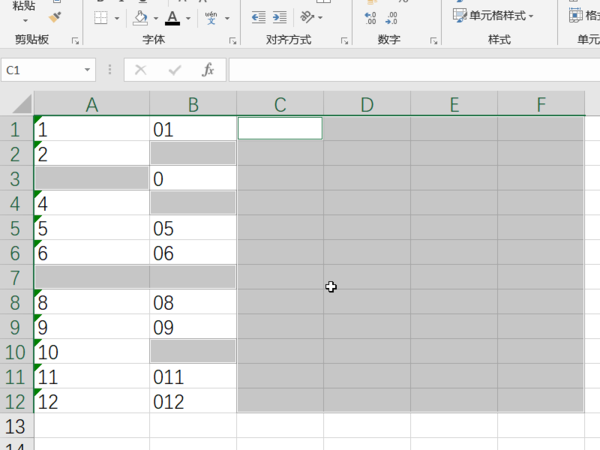
Task: Click the decrease indent icon
Action: point(259,17)
